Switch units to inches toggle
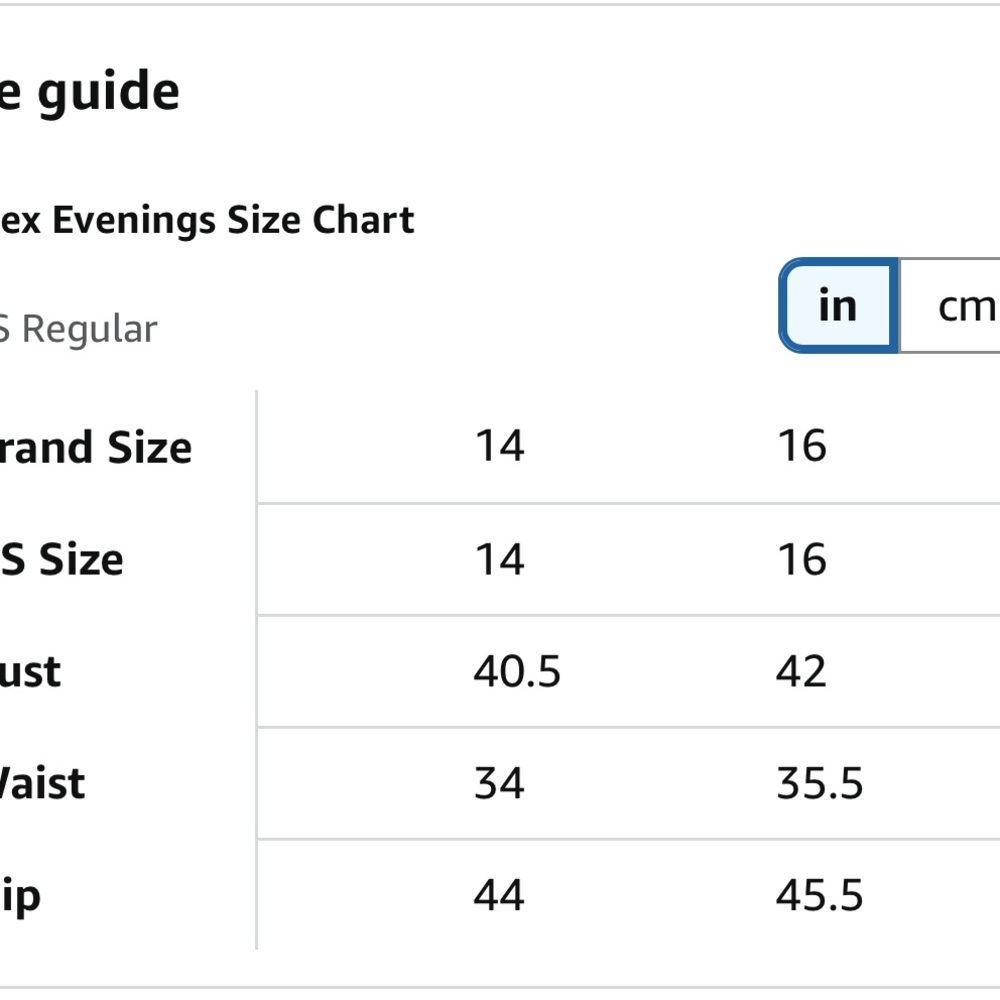The width and height of the screenshot is (1000, 1000). click(839, 305)
